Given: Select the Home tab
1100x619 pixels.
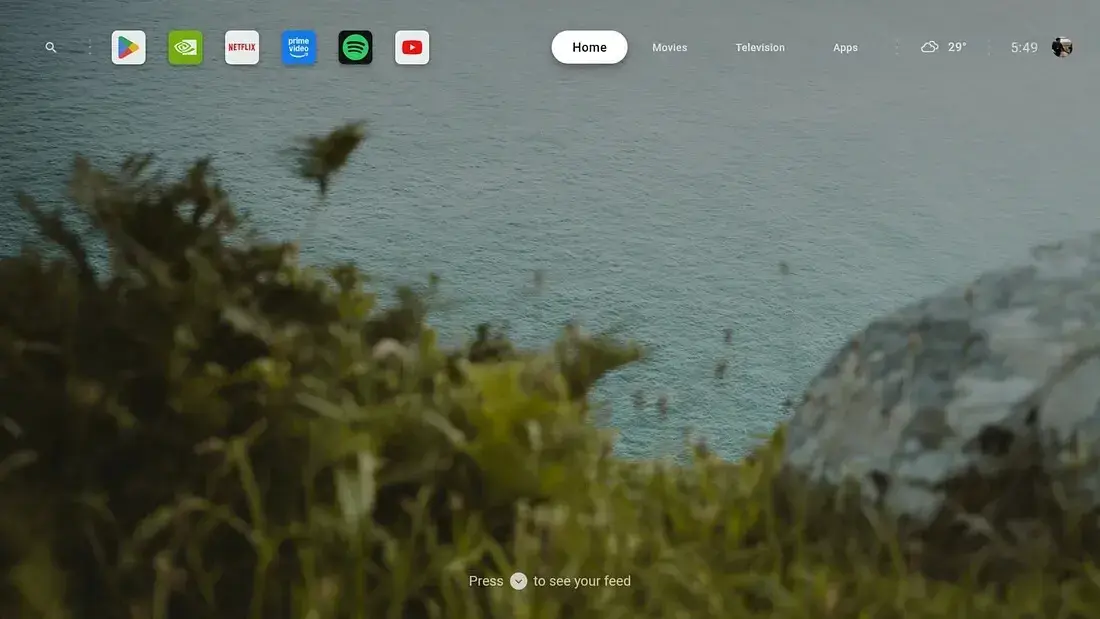Looking at the screenshot, I should [589, 47].
